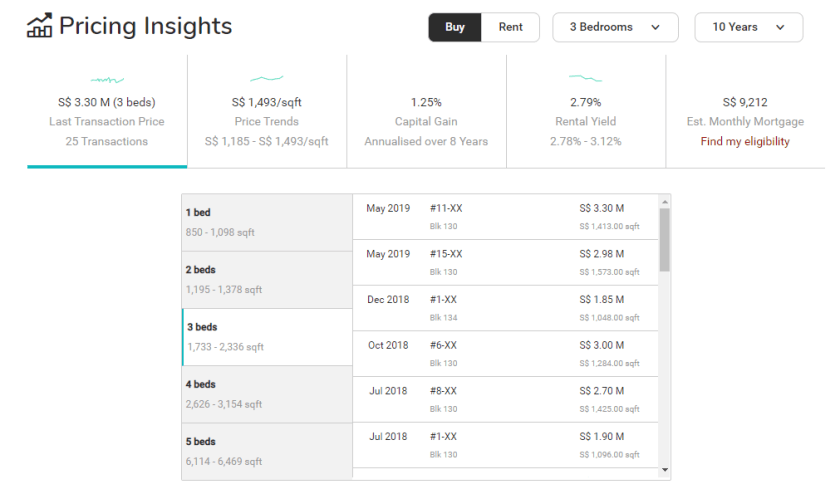Click the scroll down arrow in transactions list
This screenshot has height=489, width=840.
click(665, 469)
